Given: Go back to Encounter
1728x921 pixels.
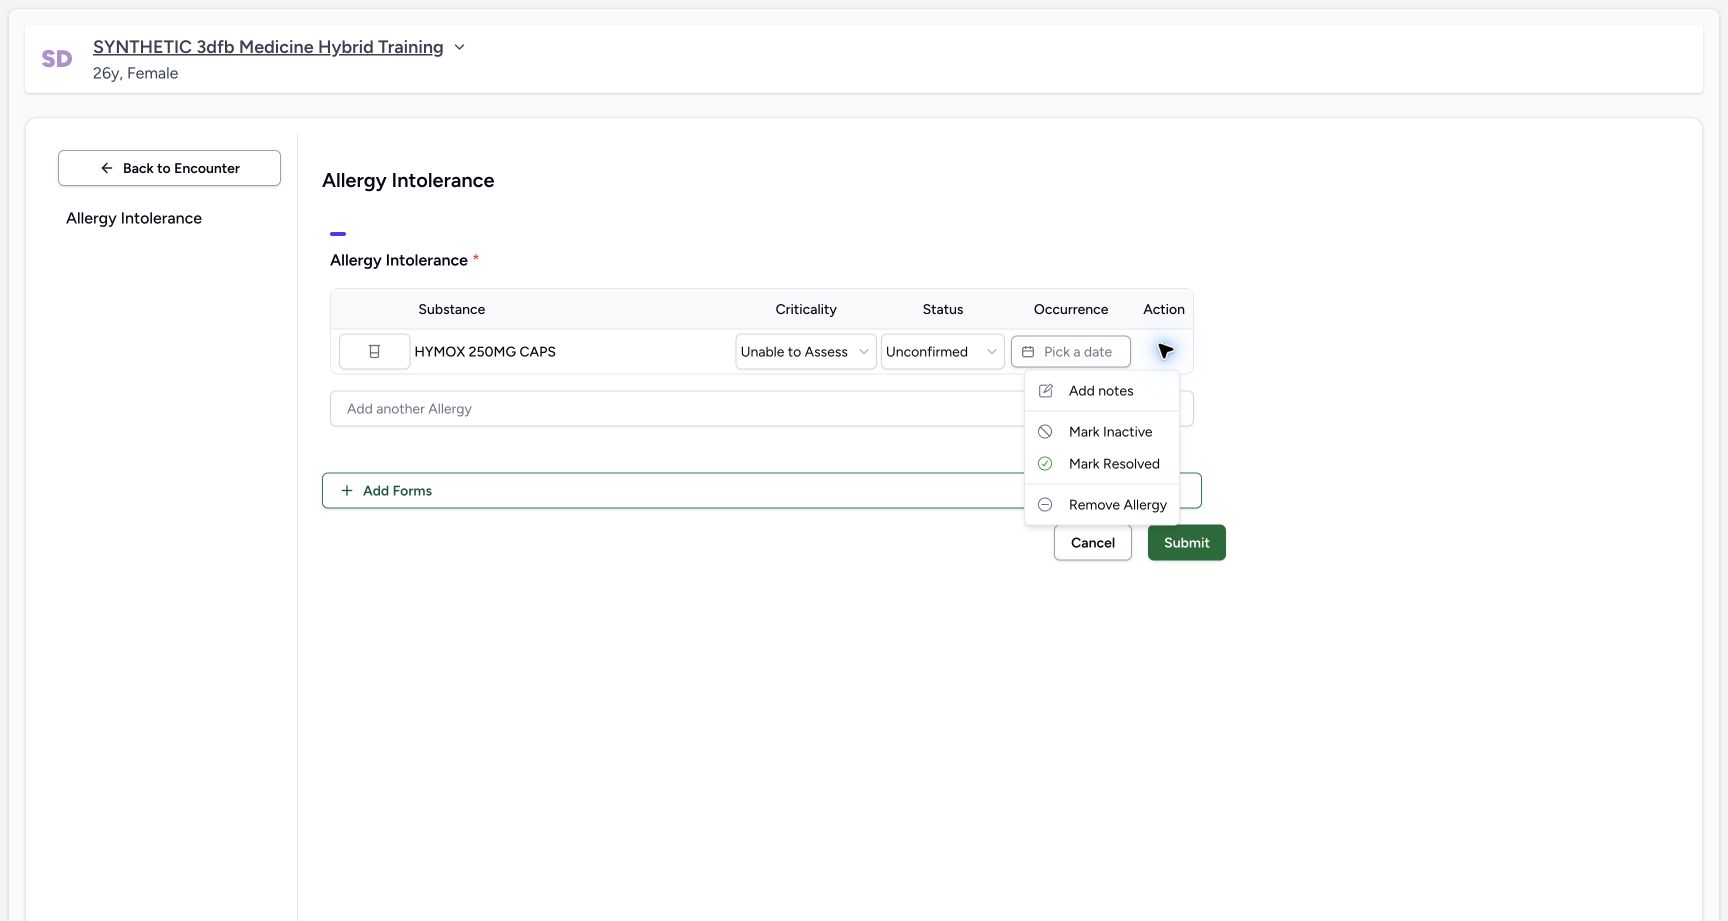Looking at the screenshot, I should (x=169, y=168).
